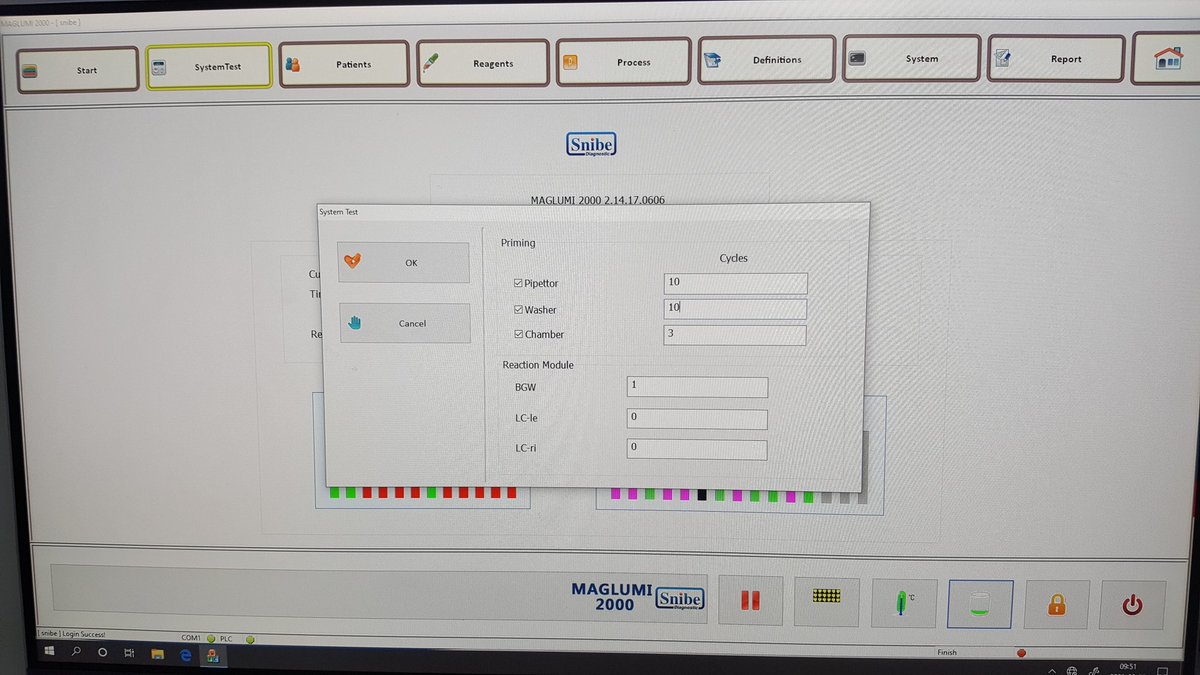Click the red power shutdown icon
Viewport: 1200px width, 675px height.
pos(1132,605)
